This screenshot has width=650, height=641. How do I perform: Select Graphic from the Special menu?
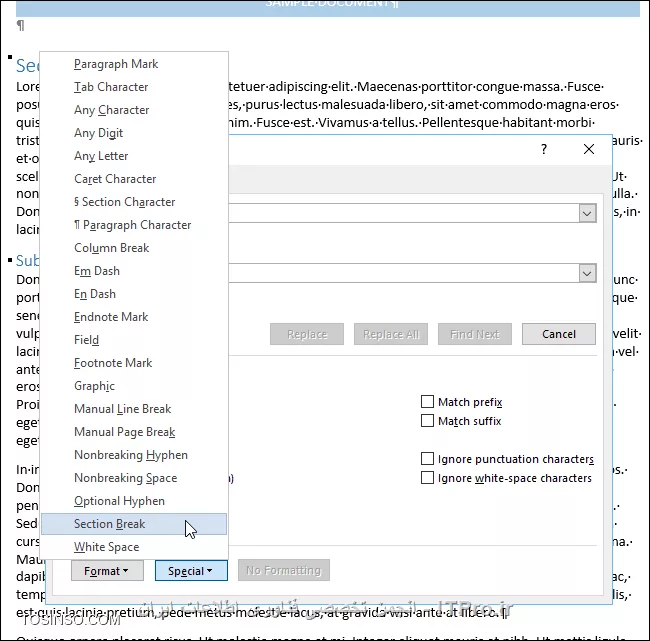pos(134,386)
